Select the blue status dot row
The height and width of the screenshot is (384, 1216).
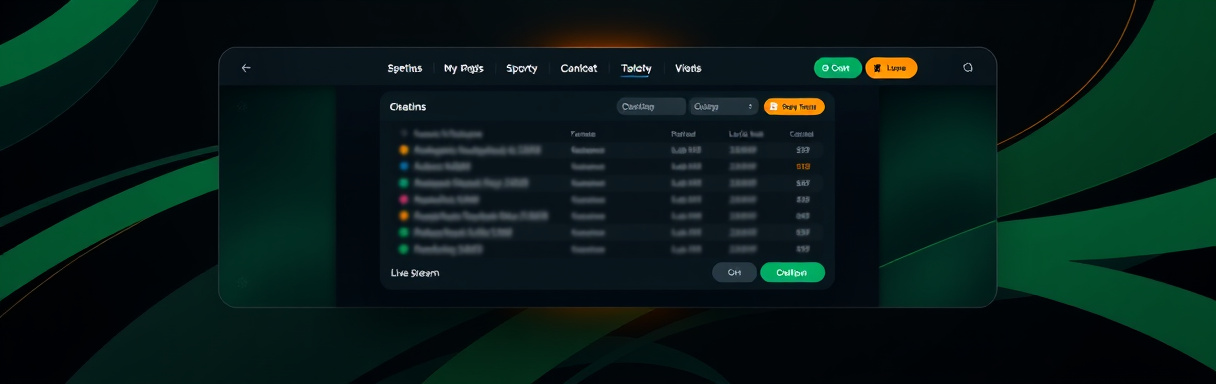pos(611,166)
